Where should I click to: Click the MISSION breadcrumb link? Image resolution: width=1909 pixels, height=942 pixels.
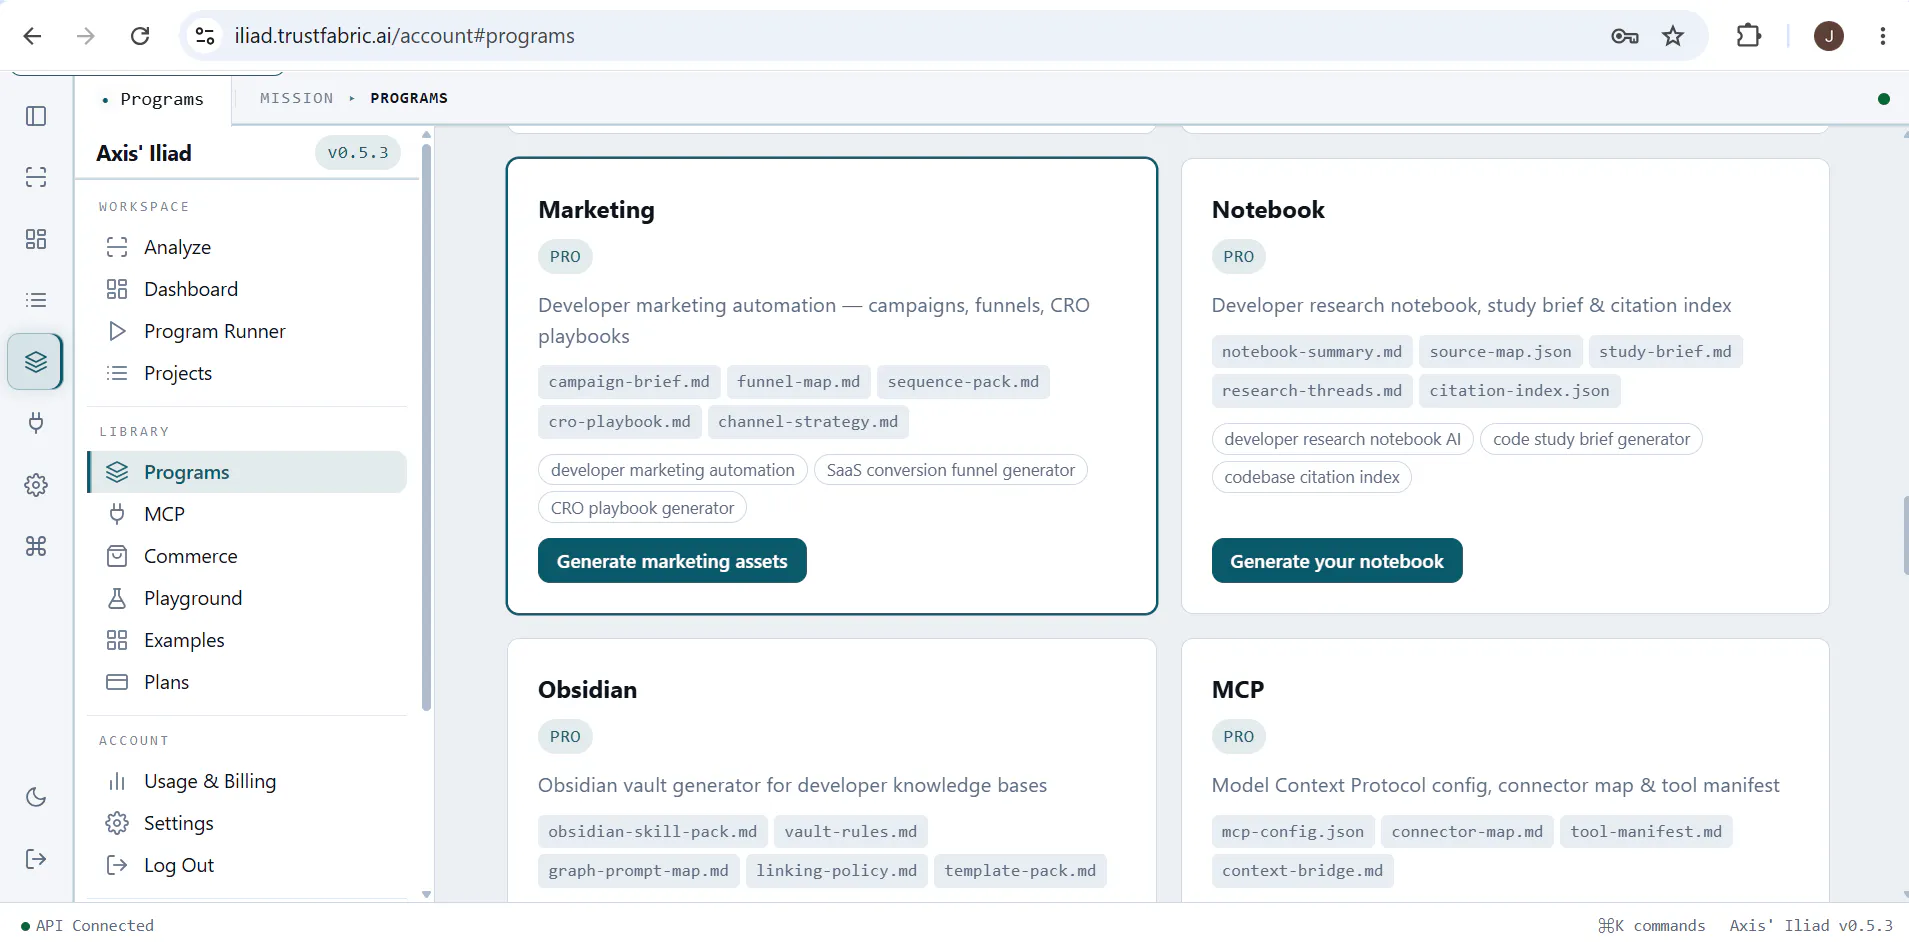pyautogui.click(x=297, y=98)
